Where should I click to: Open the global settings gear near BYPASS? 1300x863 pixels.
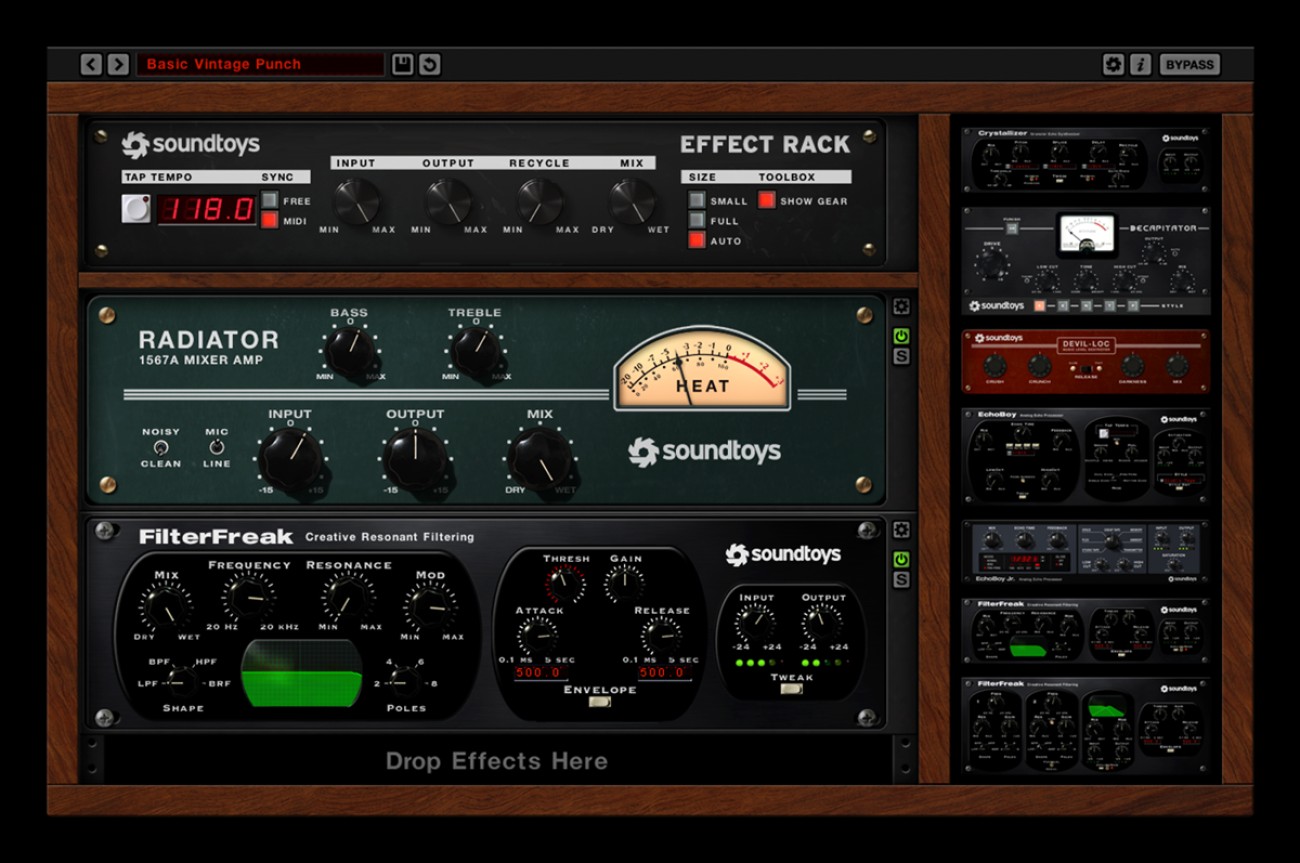(1114, 63)
